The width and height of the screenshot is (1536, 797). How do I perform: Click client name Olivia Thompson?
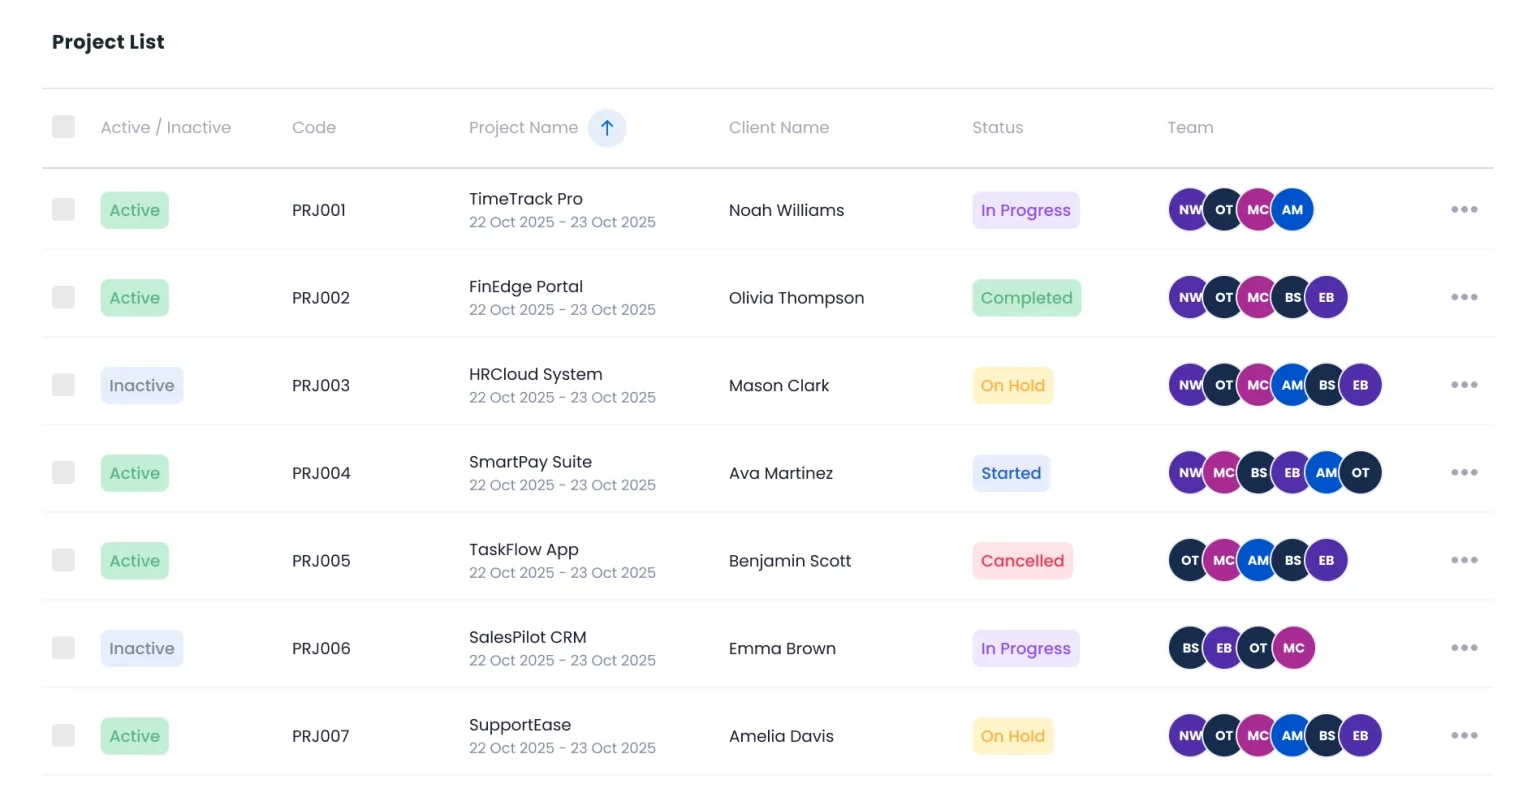[797, 298]
